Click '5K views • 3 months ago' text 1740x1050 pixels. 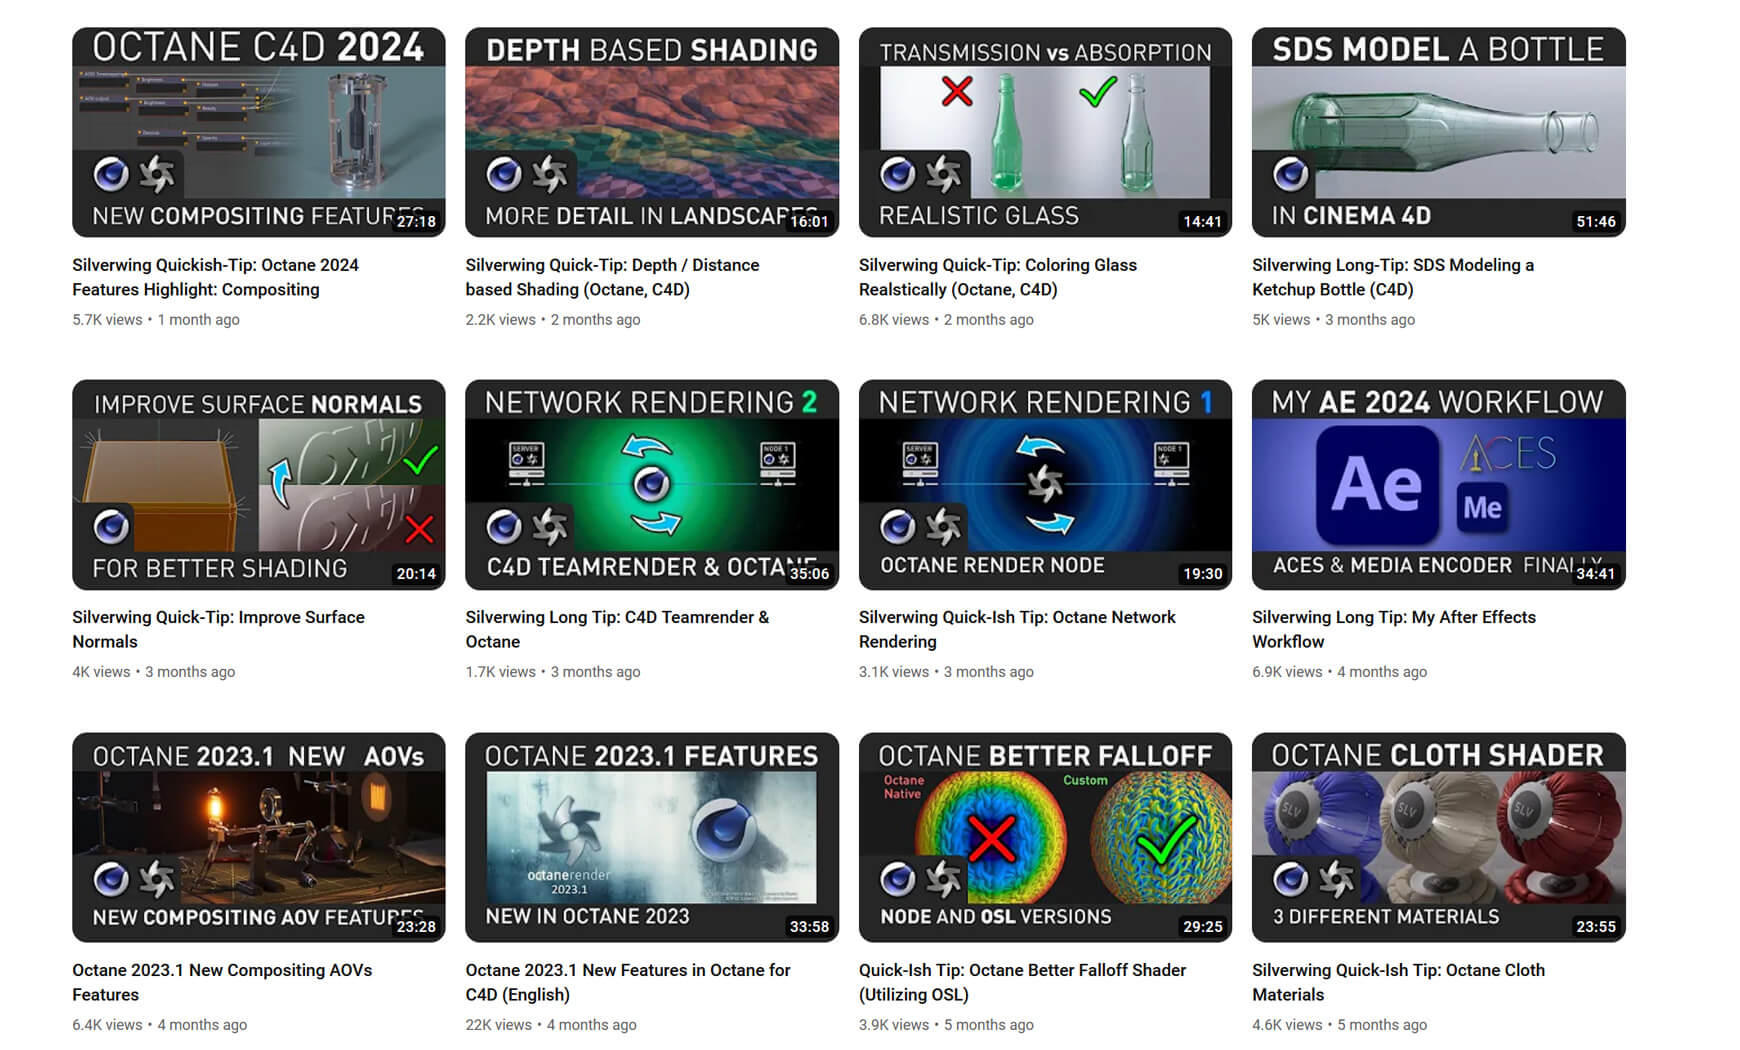pos(1334,320)
